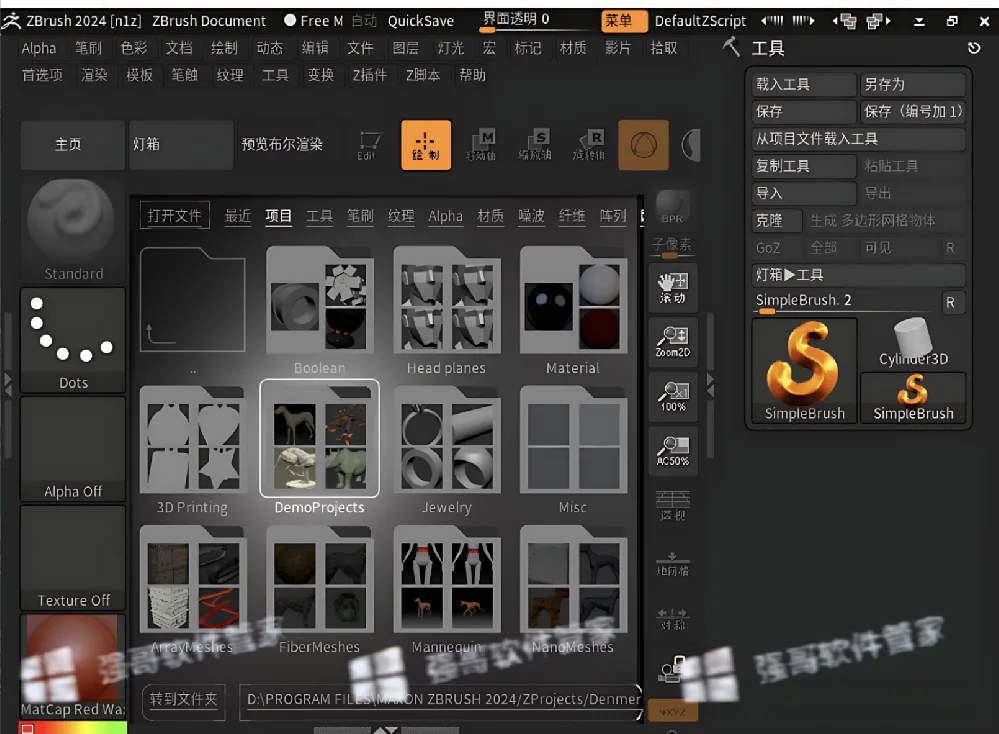Open the MatCap Red Wax material selector
Screen dimensions: 999x734
(73, 666)
